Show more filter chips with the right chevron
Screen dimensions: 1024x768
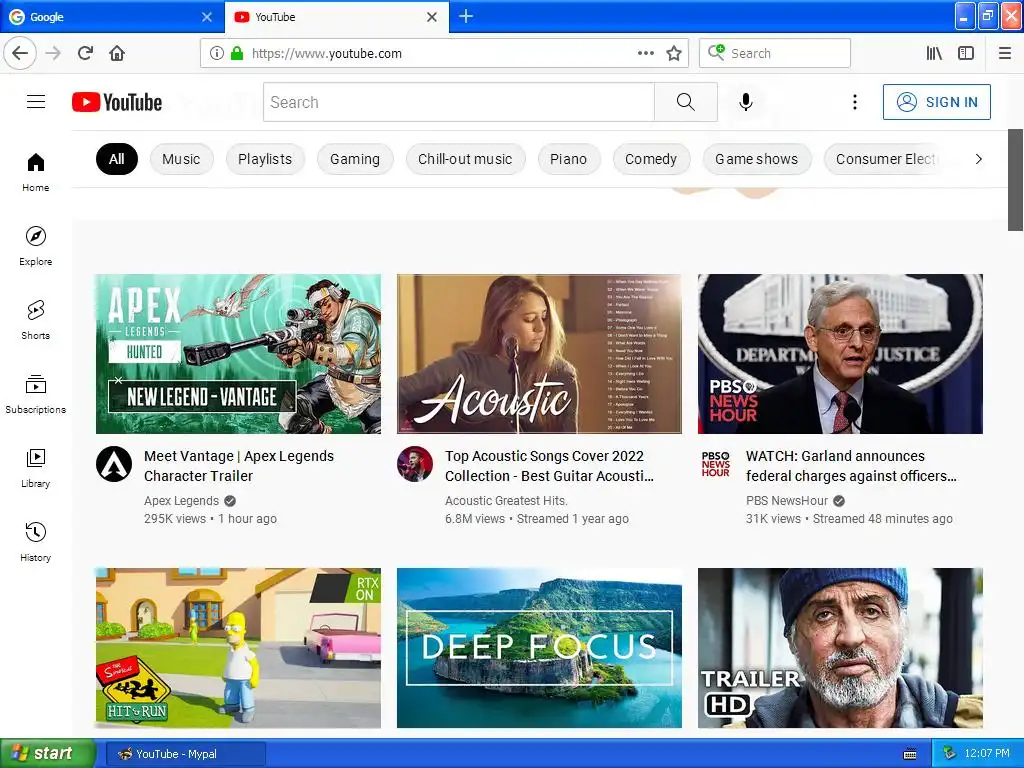[x=978, y=159]
